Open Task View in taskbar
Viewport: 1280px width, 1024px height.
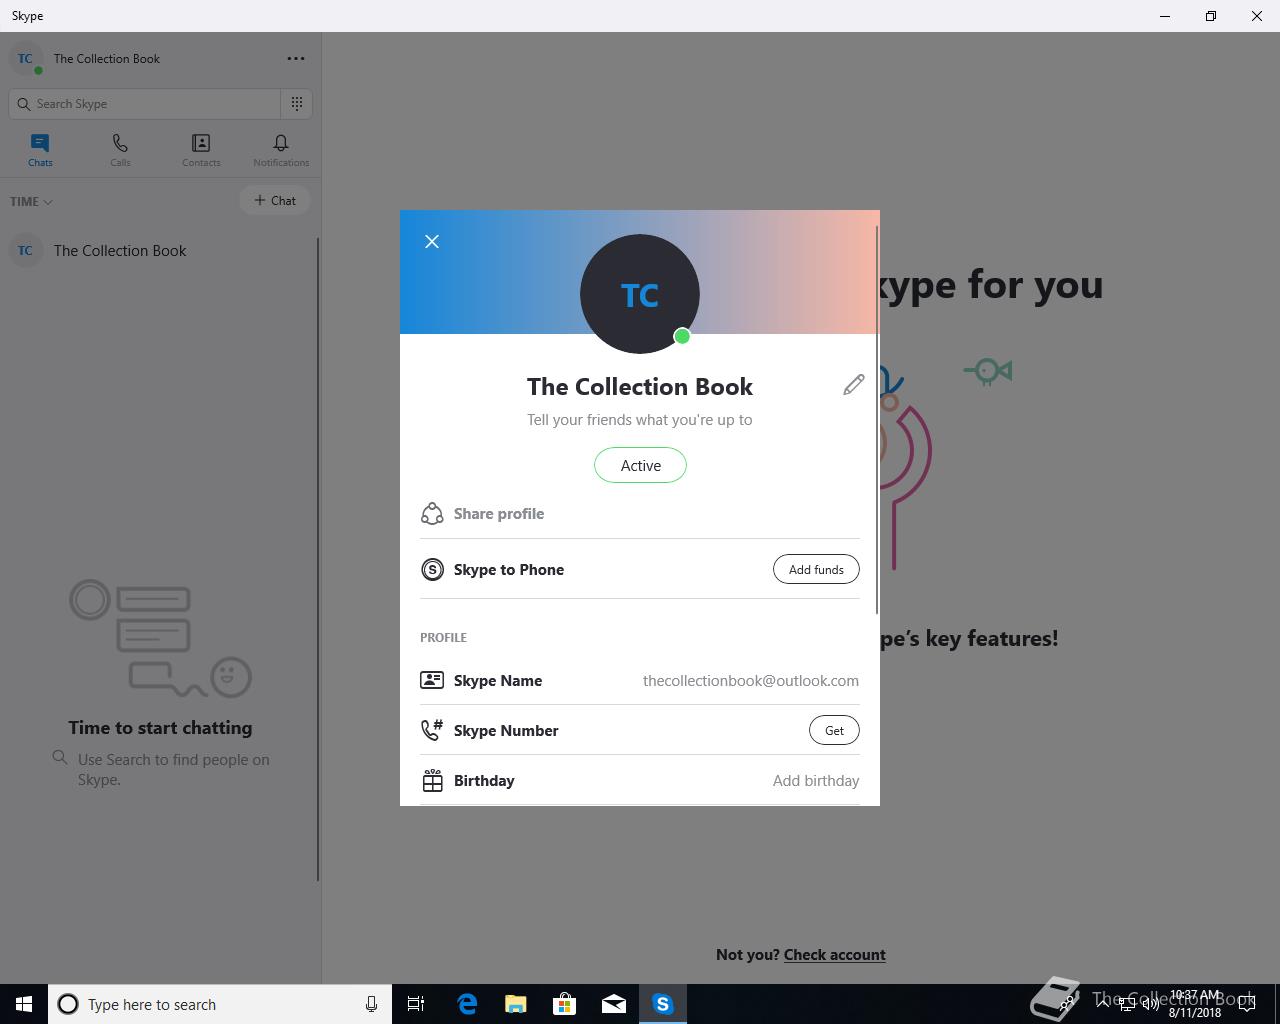pyautogui.click(x=416, y=1004)
